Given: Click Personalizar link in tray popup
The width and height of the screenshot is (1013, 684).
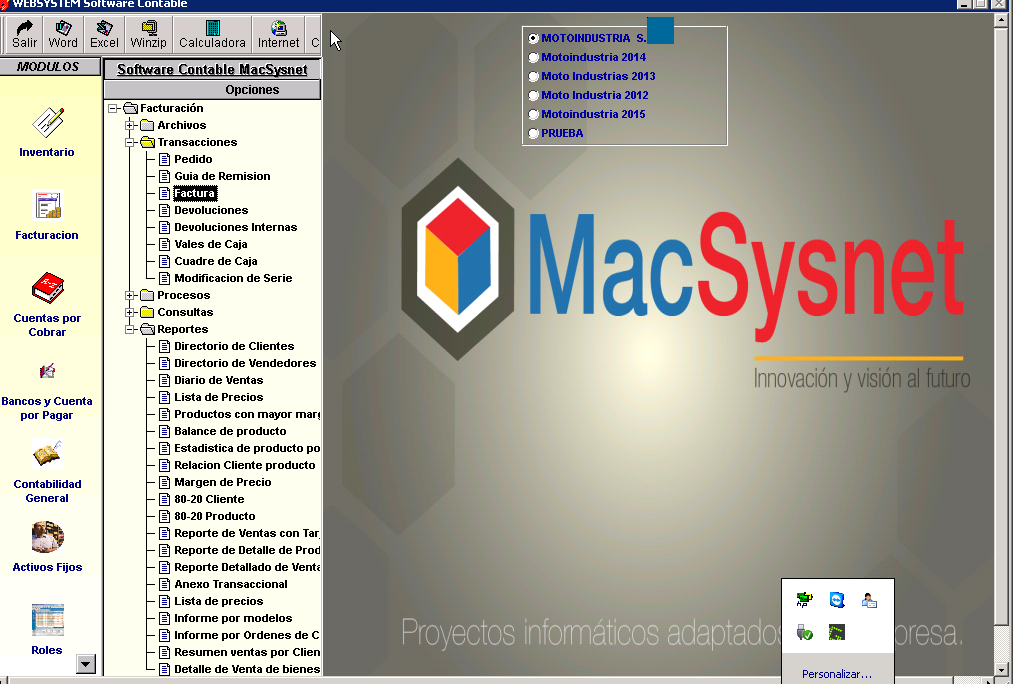Looking at the screenshot, I should click(836, 674).
